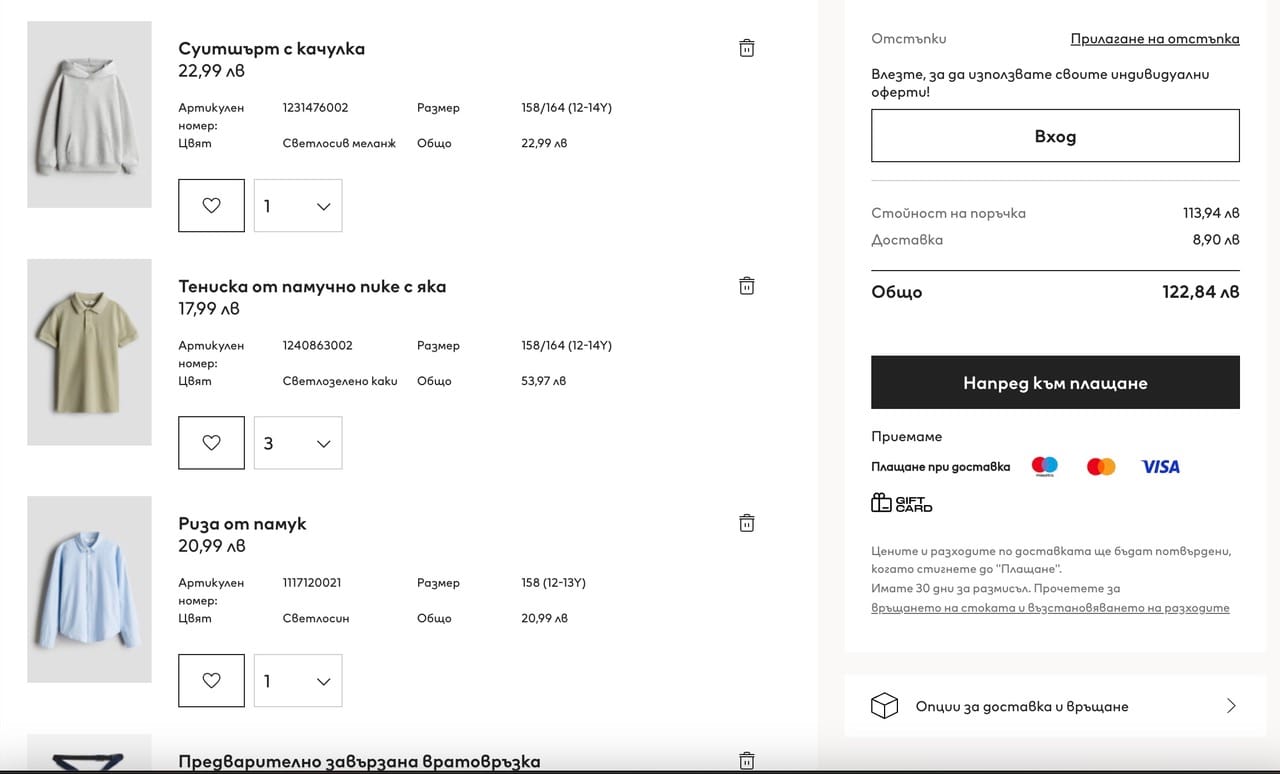
Task: Open the Суитшърт с качулка product title
Action: click(271, 48)
